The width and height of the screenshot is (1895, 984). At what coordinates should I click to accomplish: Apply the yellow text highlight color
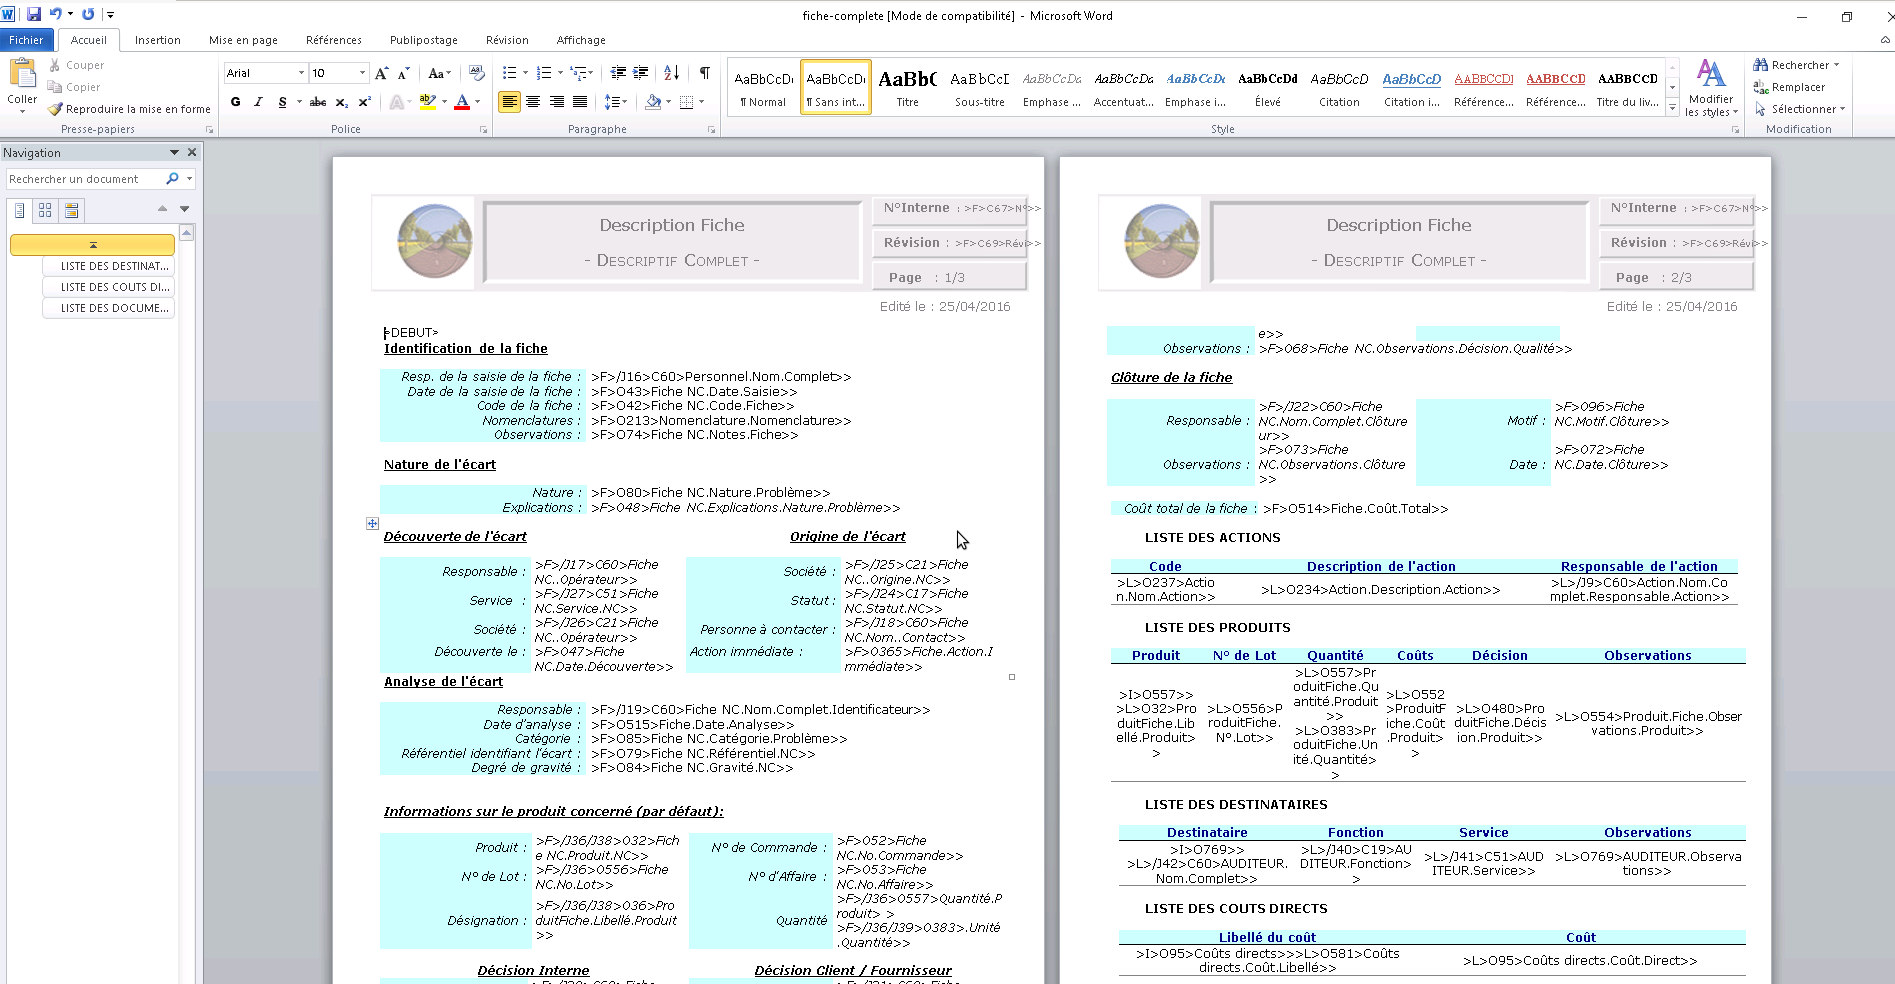[428, 102]
